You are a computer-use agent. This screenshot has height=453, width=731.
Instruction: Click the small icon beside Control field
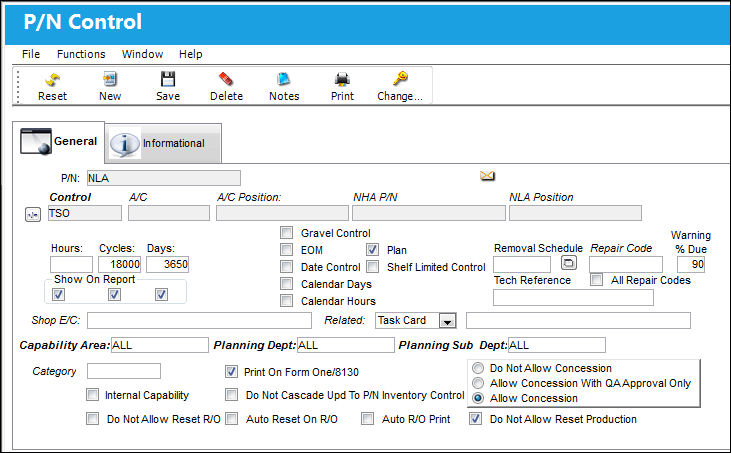pos(33,214)
